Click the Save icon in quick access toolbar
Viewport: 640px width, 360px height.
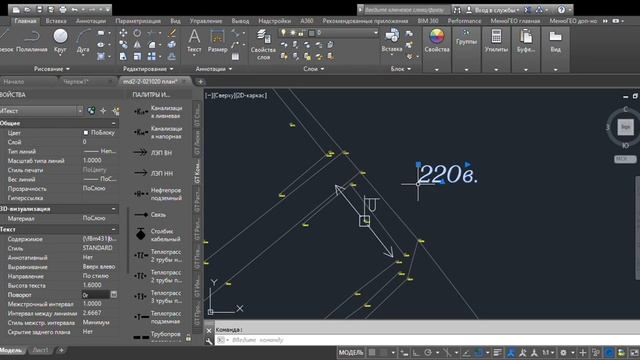pos(39,9)
